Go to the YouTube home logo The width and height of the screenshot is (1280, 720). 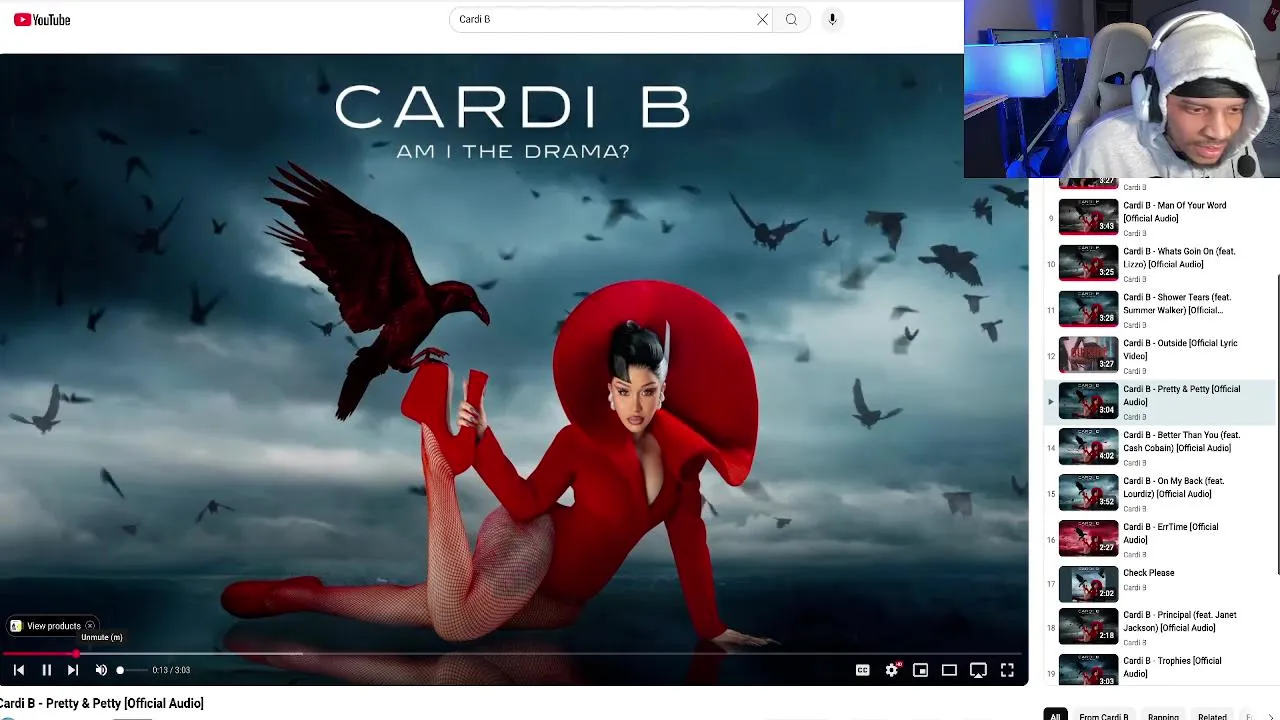click(42, 19)
